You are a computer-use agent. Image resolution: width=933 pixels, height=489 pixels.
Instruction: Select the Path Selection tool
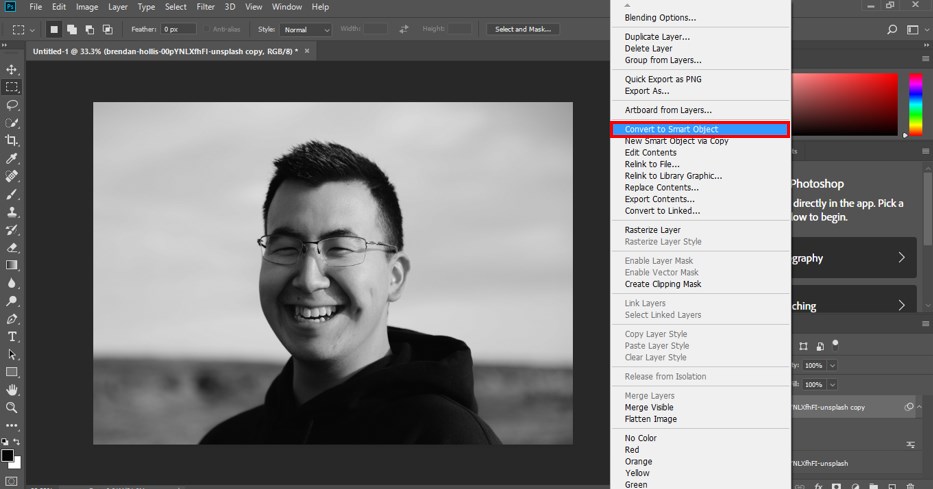11,355
